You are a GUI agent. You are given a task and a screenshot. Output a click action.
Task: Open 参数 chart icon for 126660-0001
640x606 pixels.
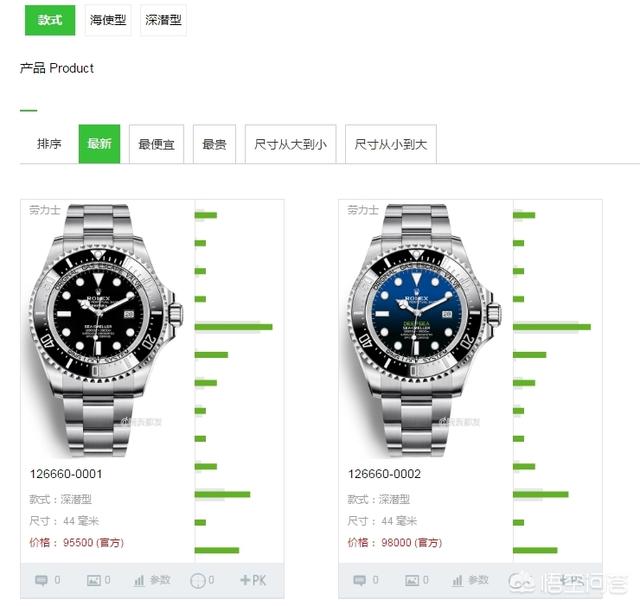139,580
